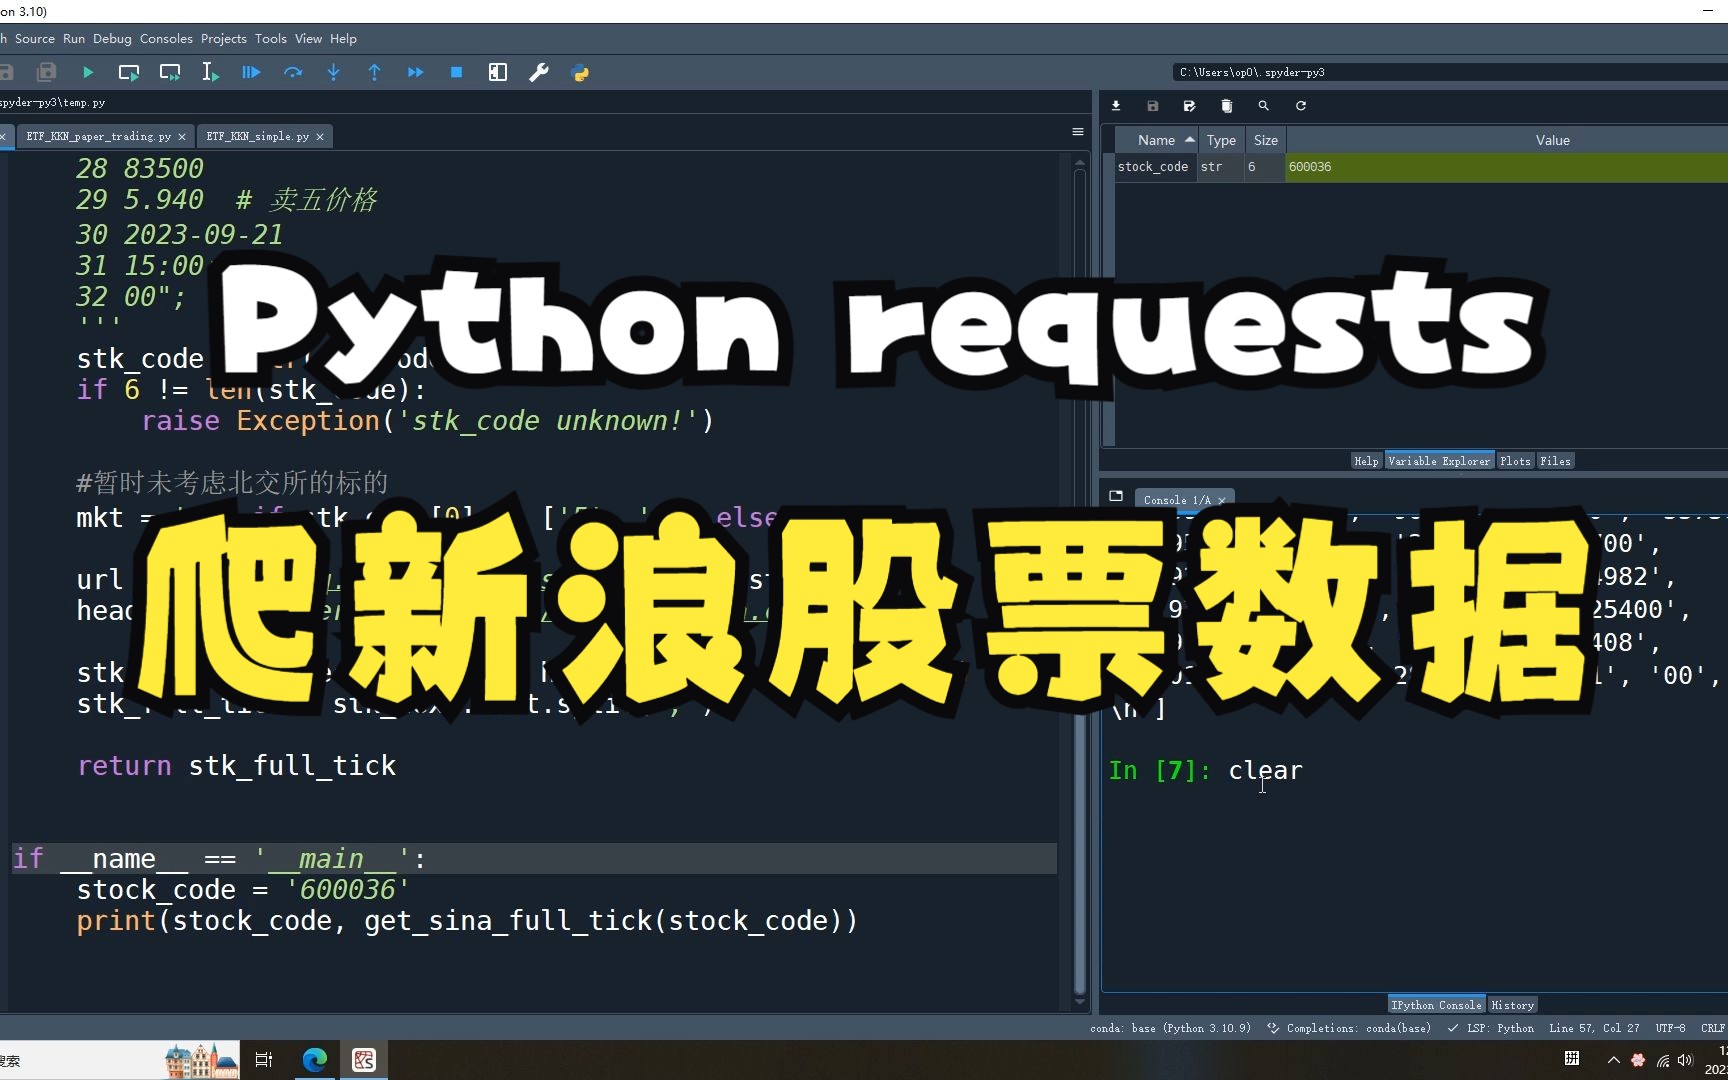Open View menu
The height and width of the screenshot is (1080, 1728).
(x=308, y=38)
